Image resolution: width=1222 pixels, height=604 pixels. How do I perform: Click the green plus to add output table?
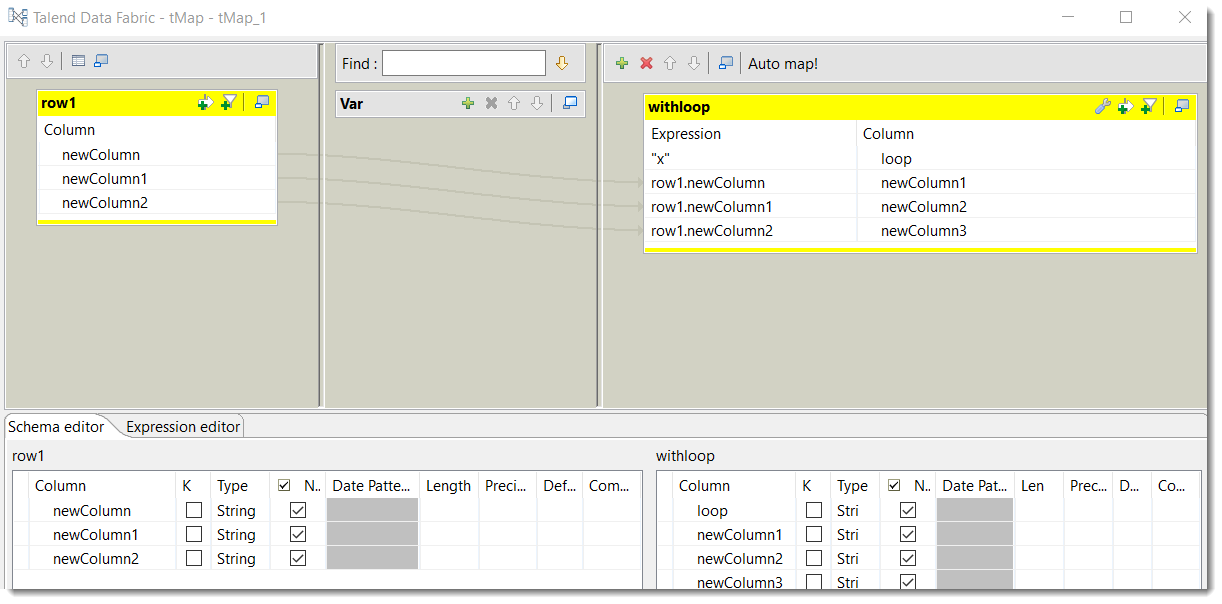point(622,63)
